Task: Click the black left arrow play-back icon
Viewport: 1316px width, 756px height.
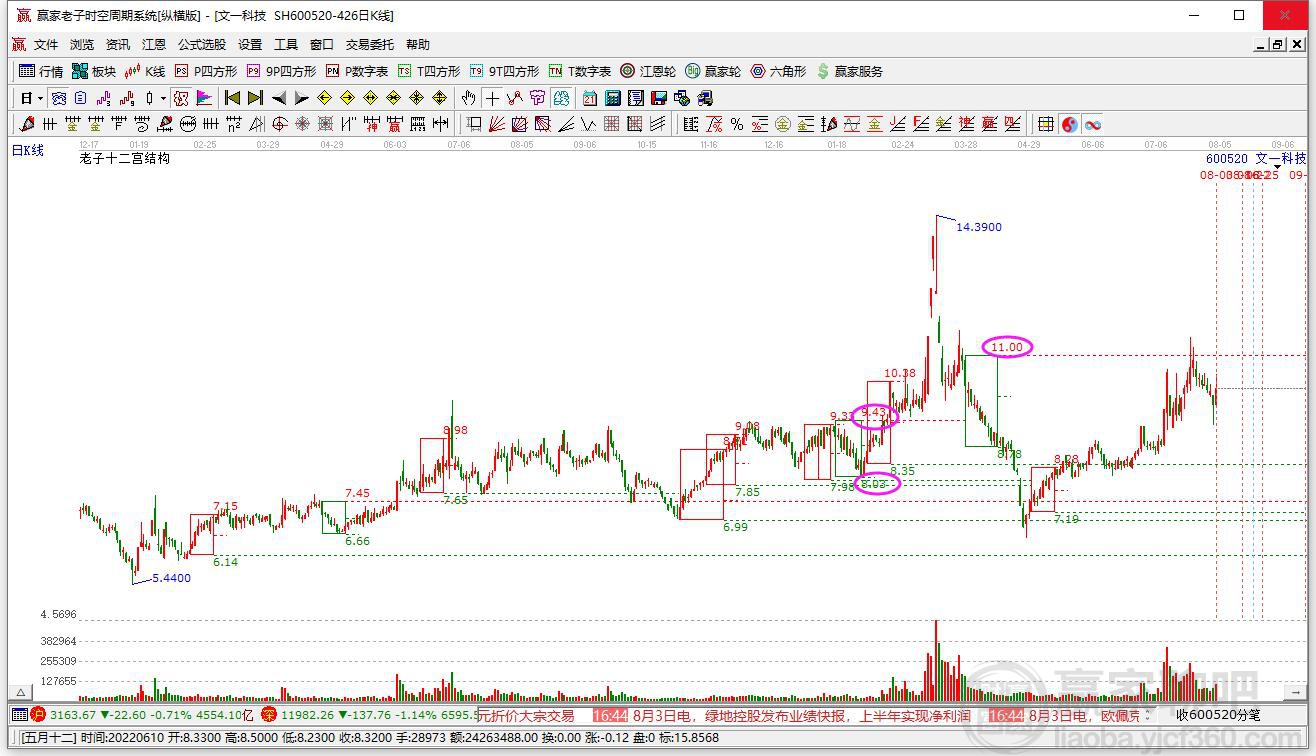Action: (x=279, y=98)
